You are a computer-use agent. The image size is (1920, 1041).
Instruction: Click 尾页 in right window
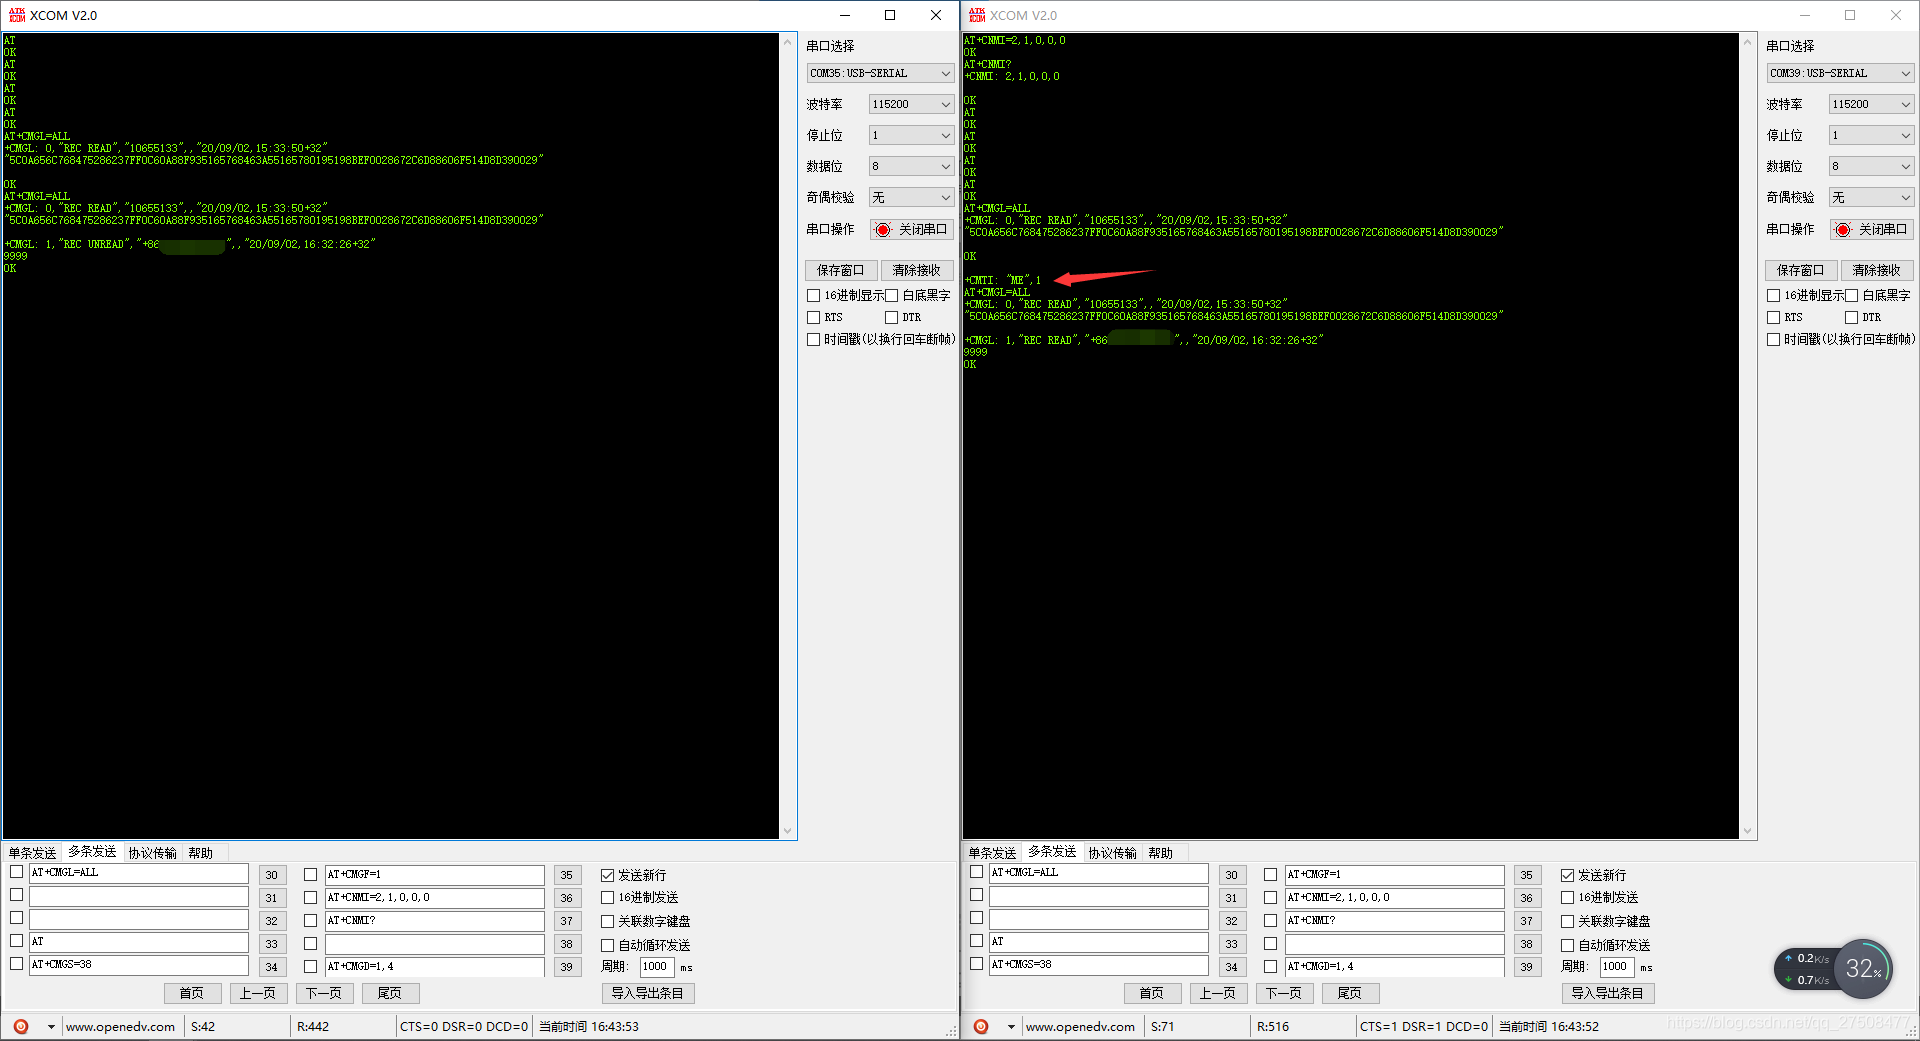[1350, 993]
